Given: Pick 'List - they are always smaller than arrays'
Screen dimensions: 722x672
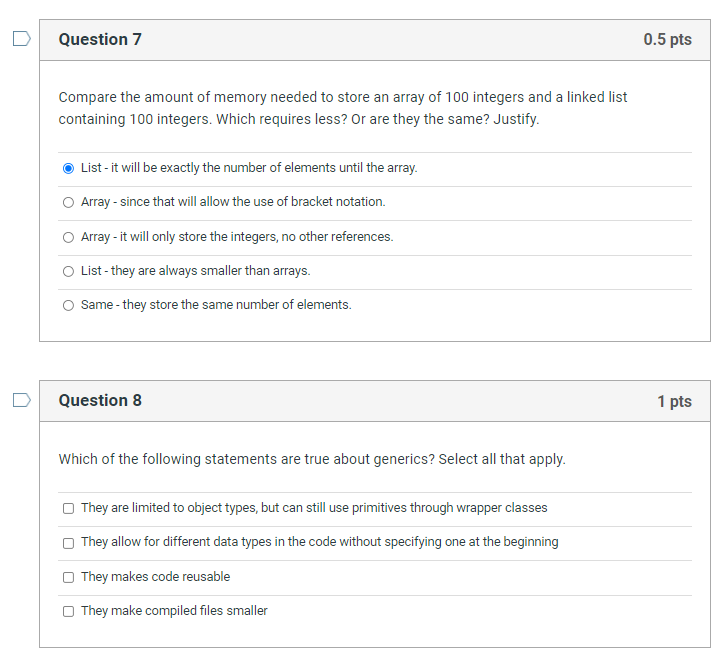Looking at the screenshot, I should point(68,271).
